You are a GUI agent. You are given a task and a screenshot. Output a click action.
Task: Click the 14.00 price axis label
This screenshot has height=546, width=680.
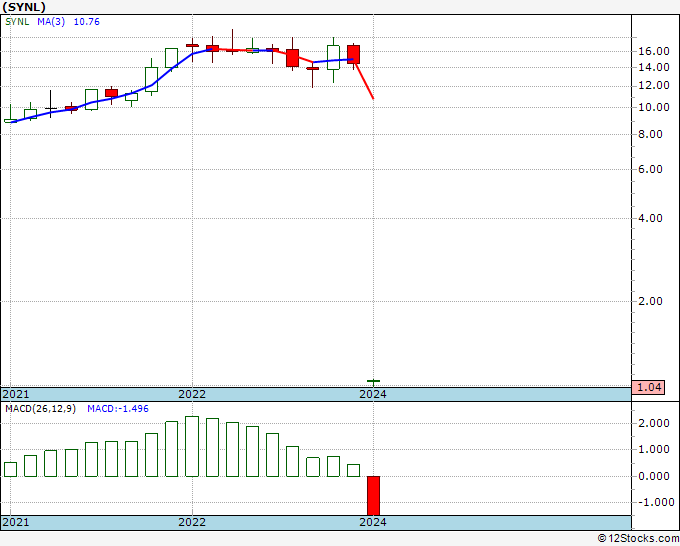coord(654,67)
